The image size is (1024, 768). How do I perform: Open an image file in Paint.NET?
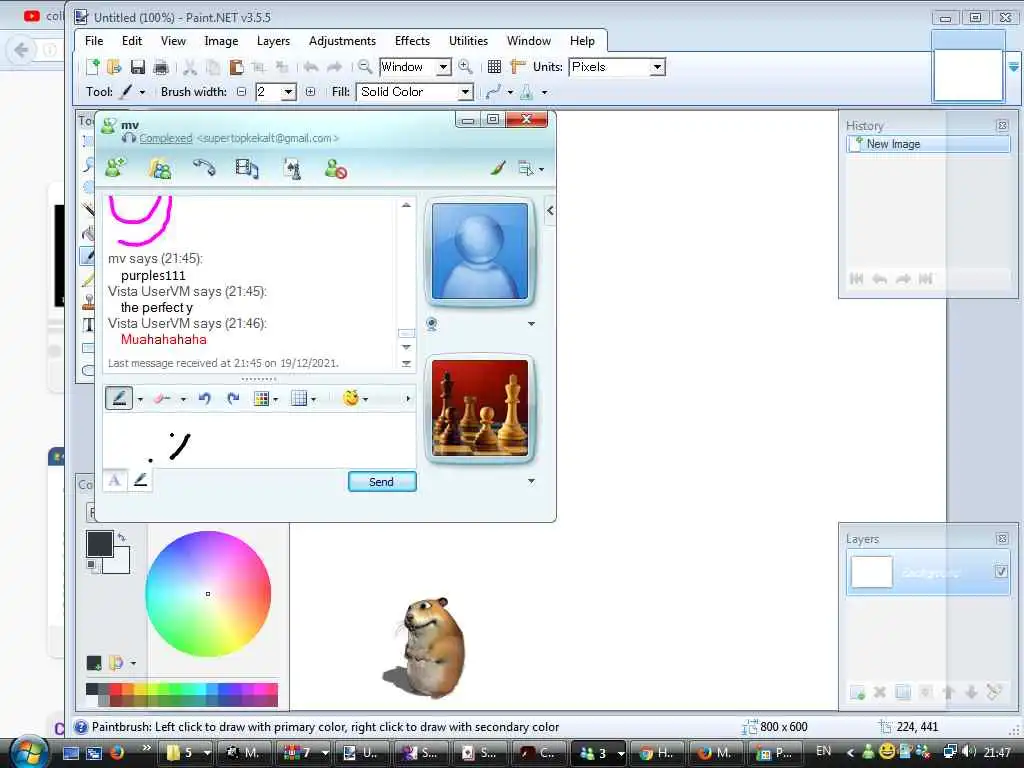pyautogui.click(x=114, y=67)
